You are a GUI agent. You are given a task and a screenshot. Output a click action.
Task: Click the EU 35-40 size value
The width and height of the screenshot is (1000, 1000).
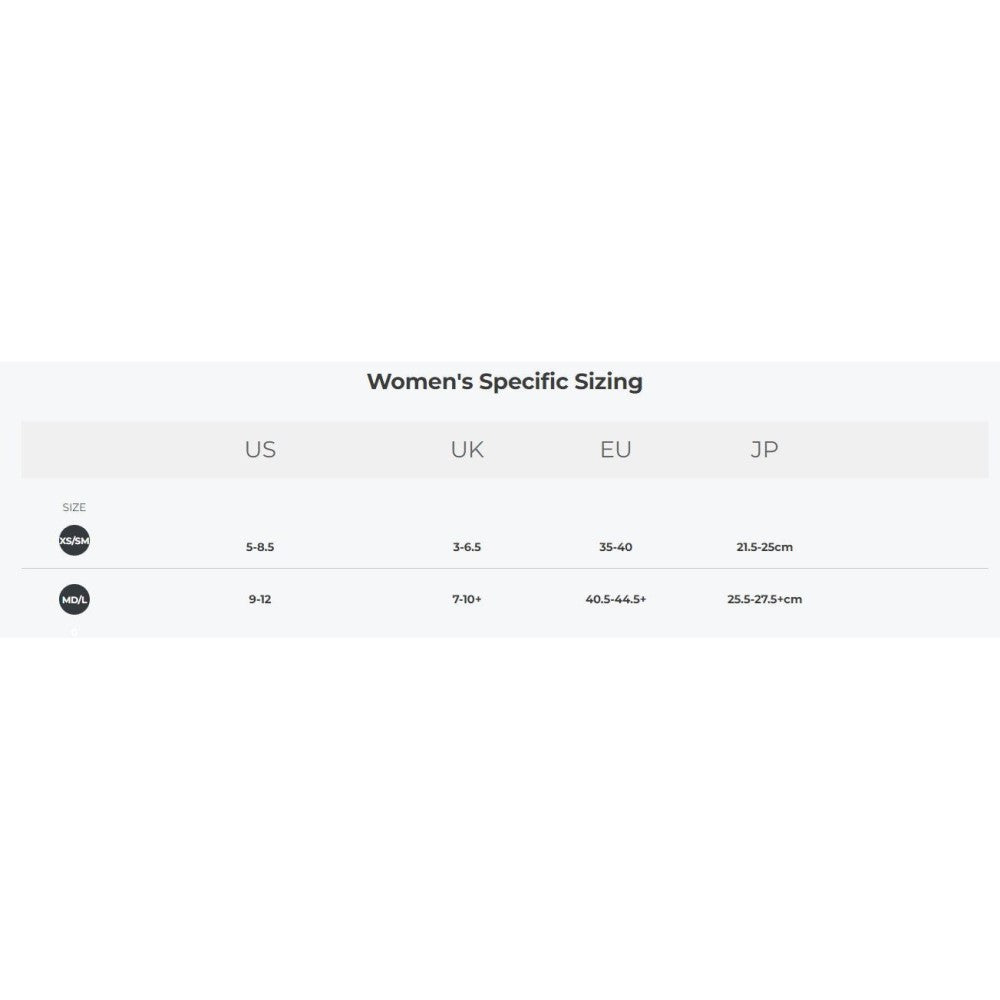(x=616, y=547)
